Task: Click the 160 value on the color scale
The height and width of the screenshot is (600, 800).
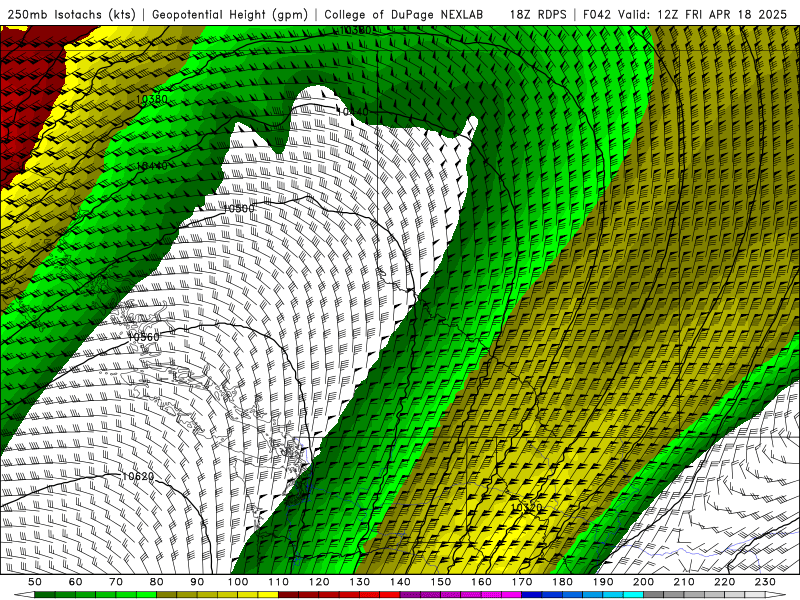Action: point(481,582)
